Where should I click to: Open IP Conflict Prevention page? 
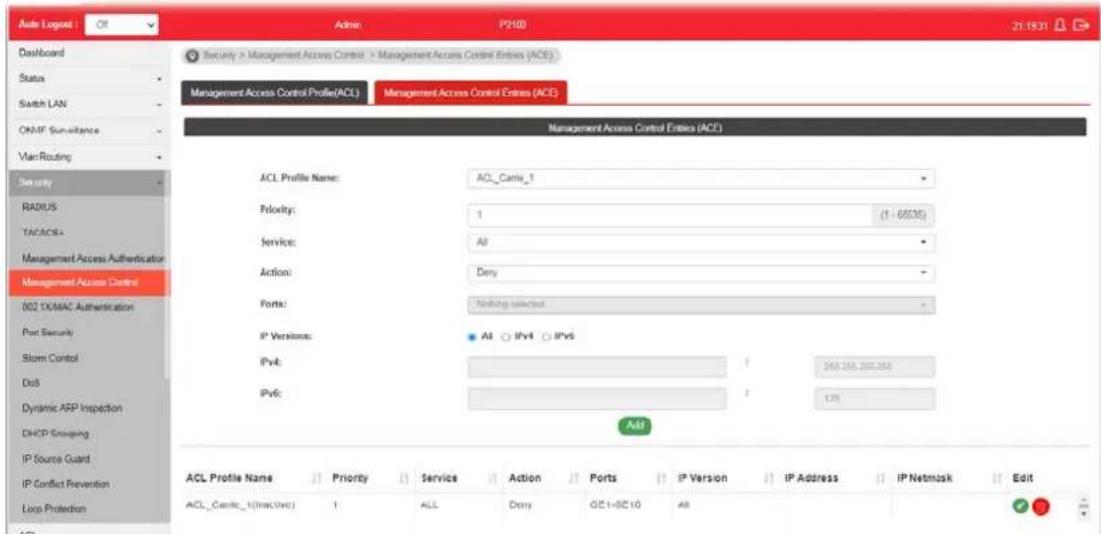click(65, 484)
